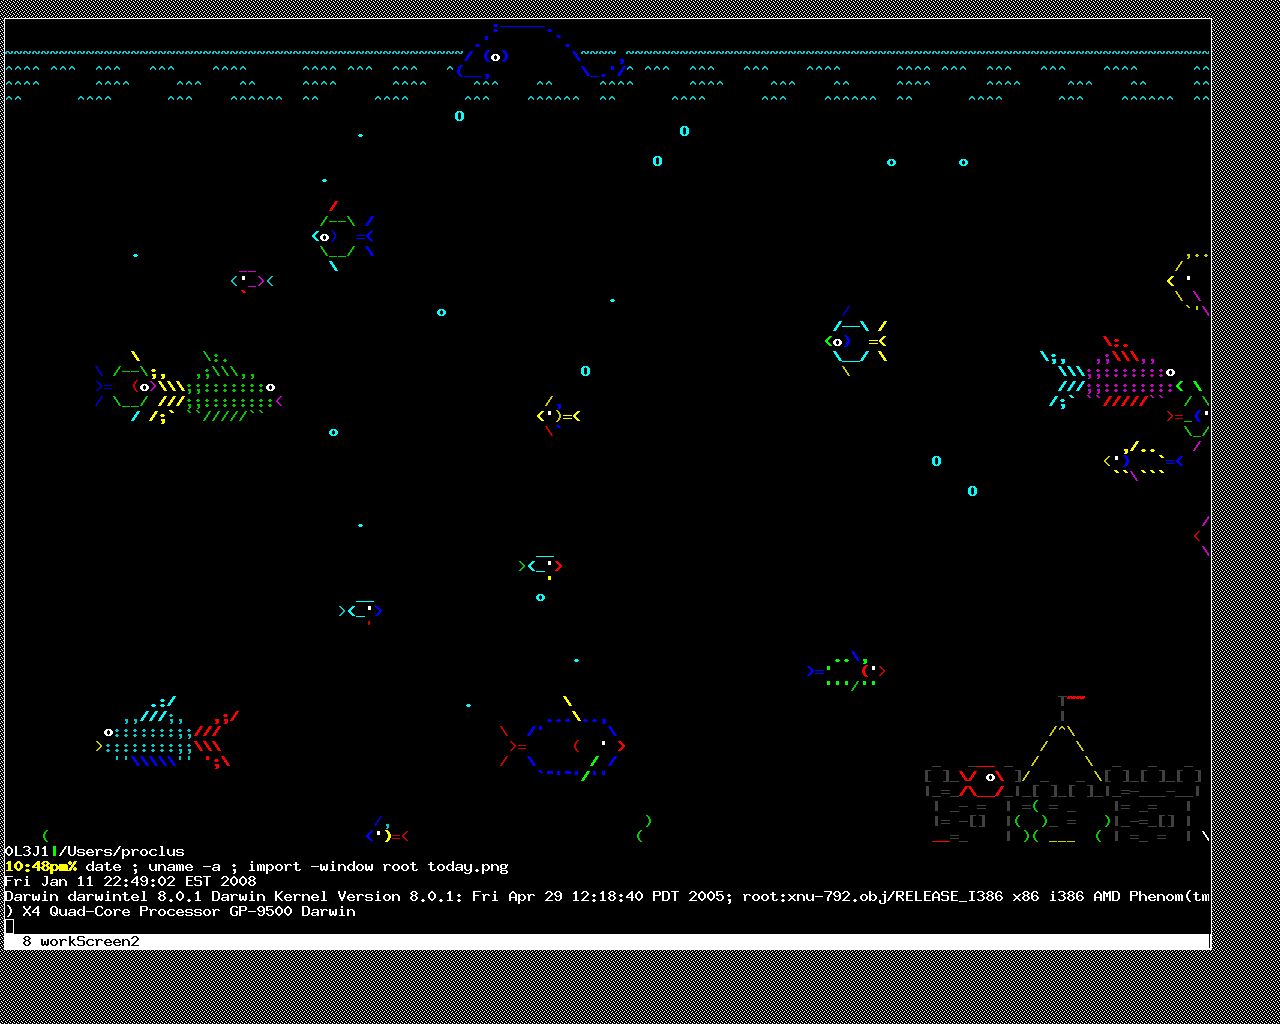Viewport: 1280px width, 1024px height.
Task: Click the yellow and blue fish at right
Action: coord(1144,461)
